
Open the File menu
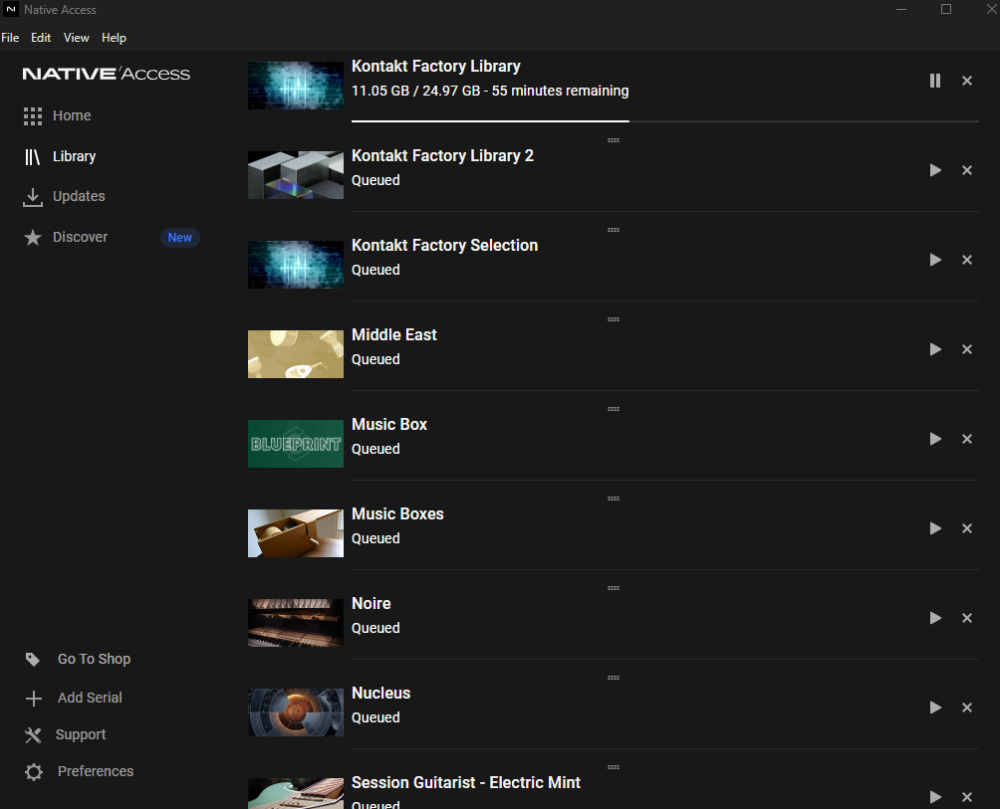[10, 38]
